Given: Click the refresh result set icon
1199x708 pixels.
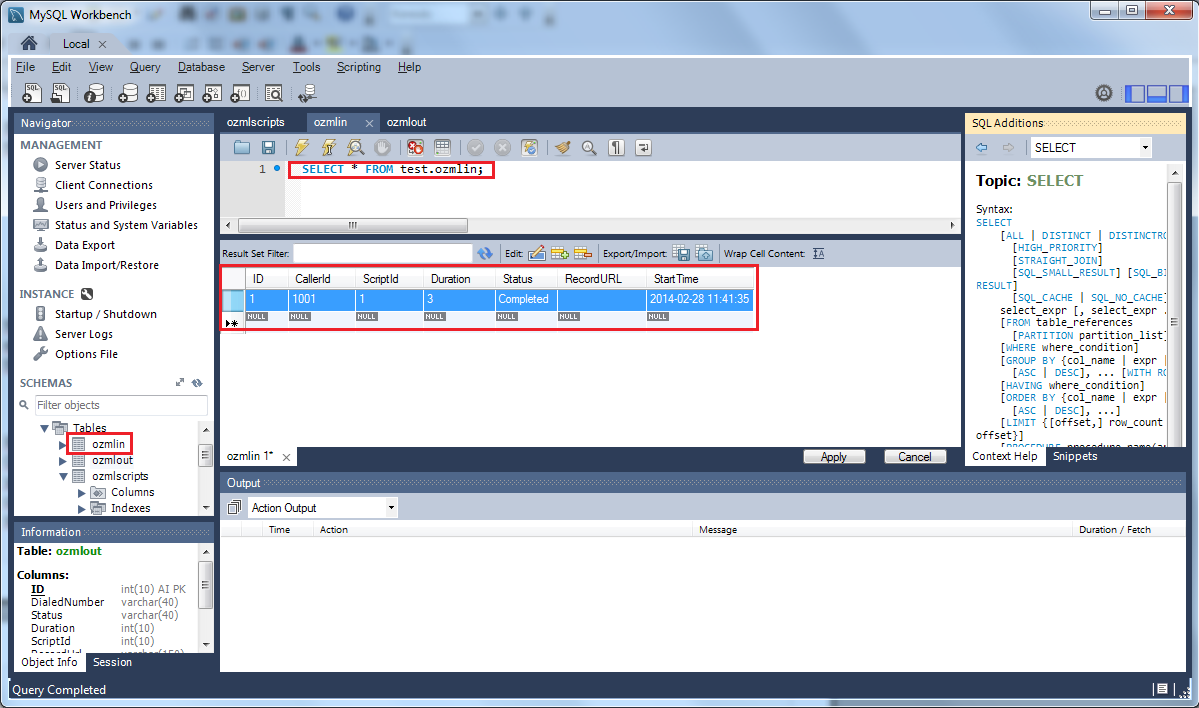Looking at the screenshot, I should tap(485, 254).
